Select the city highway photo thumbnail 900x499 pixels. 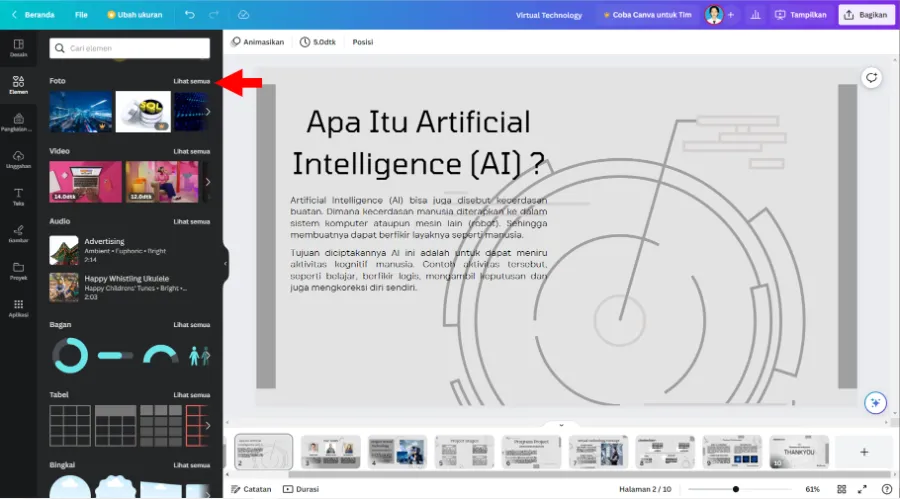pyautogui.click(x=80, y=112)
